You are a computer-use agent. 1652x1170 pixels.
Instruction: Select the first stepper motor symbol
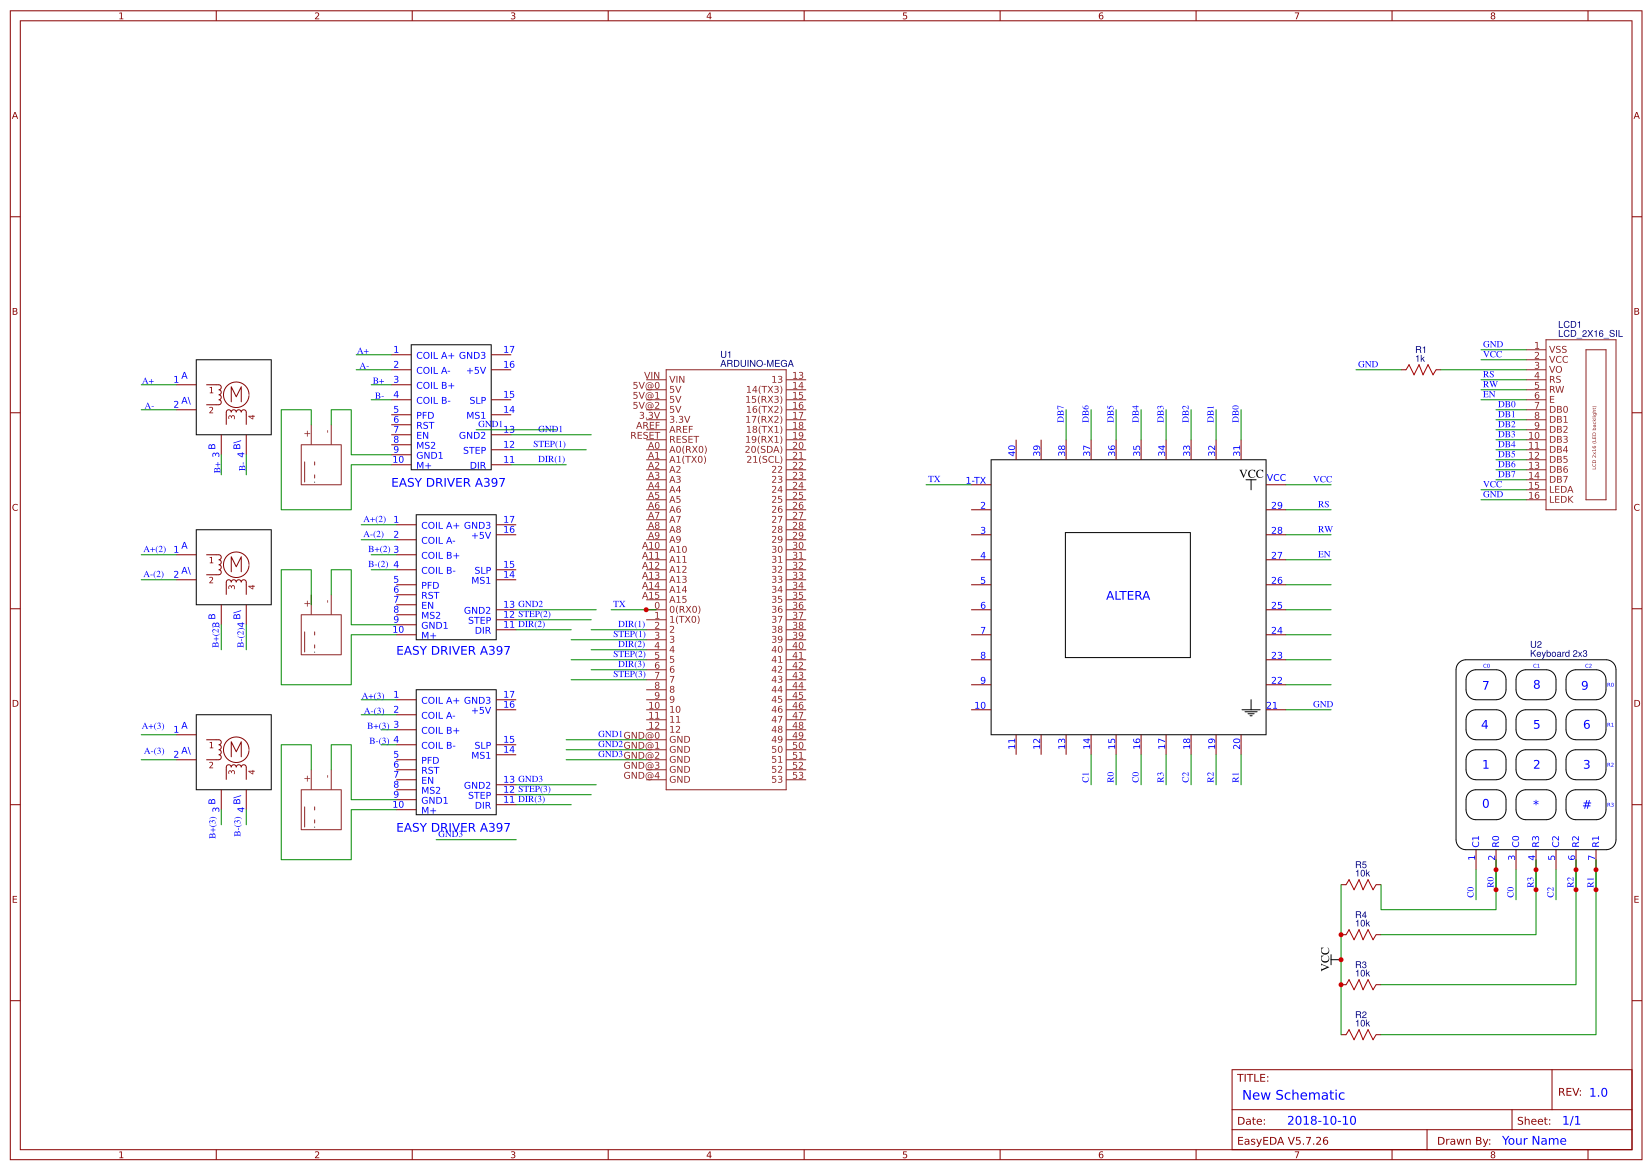[x=236, y=398]
